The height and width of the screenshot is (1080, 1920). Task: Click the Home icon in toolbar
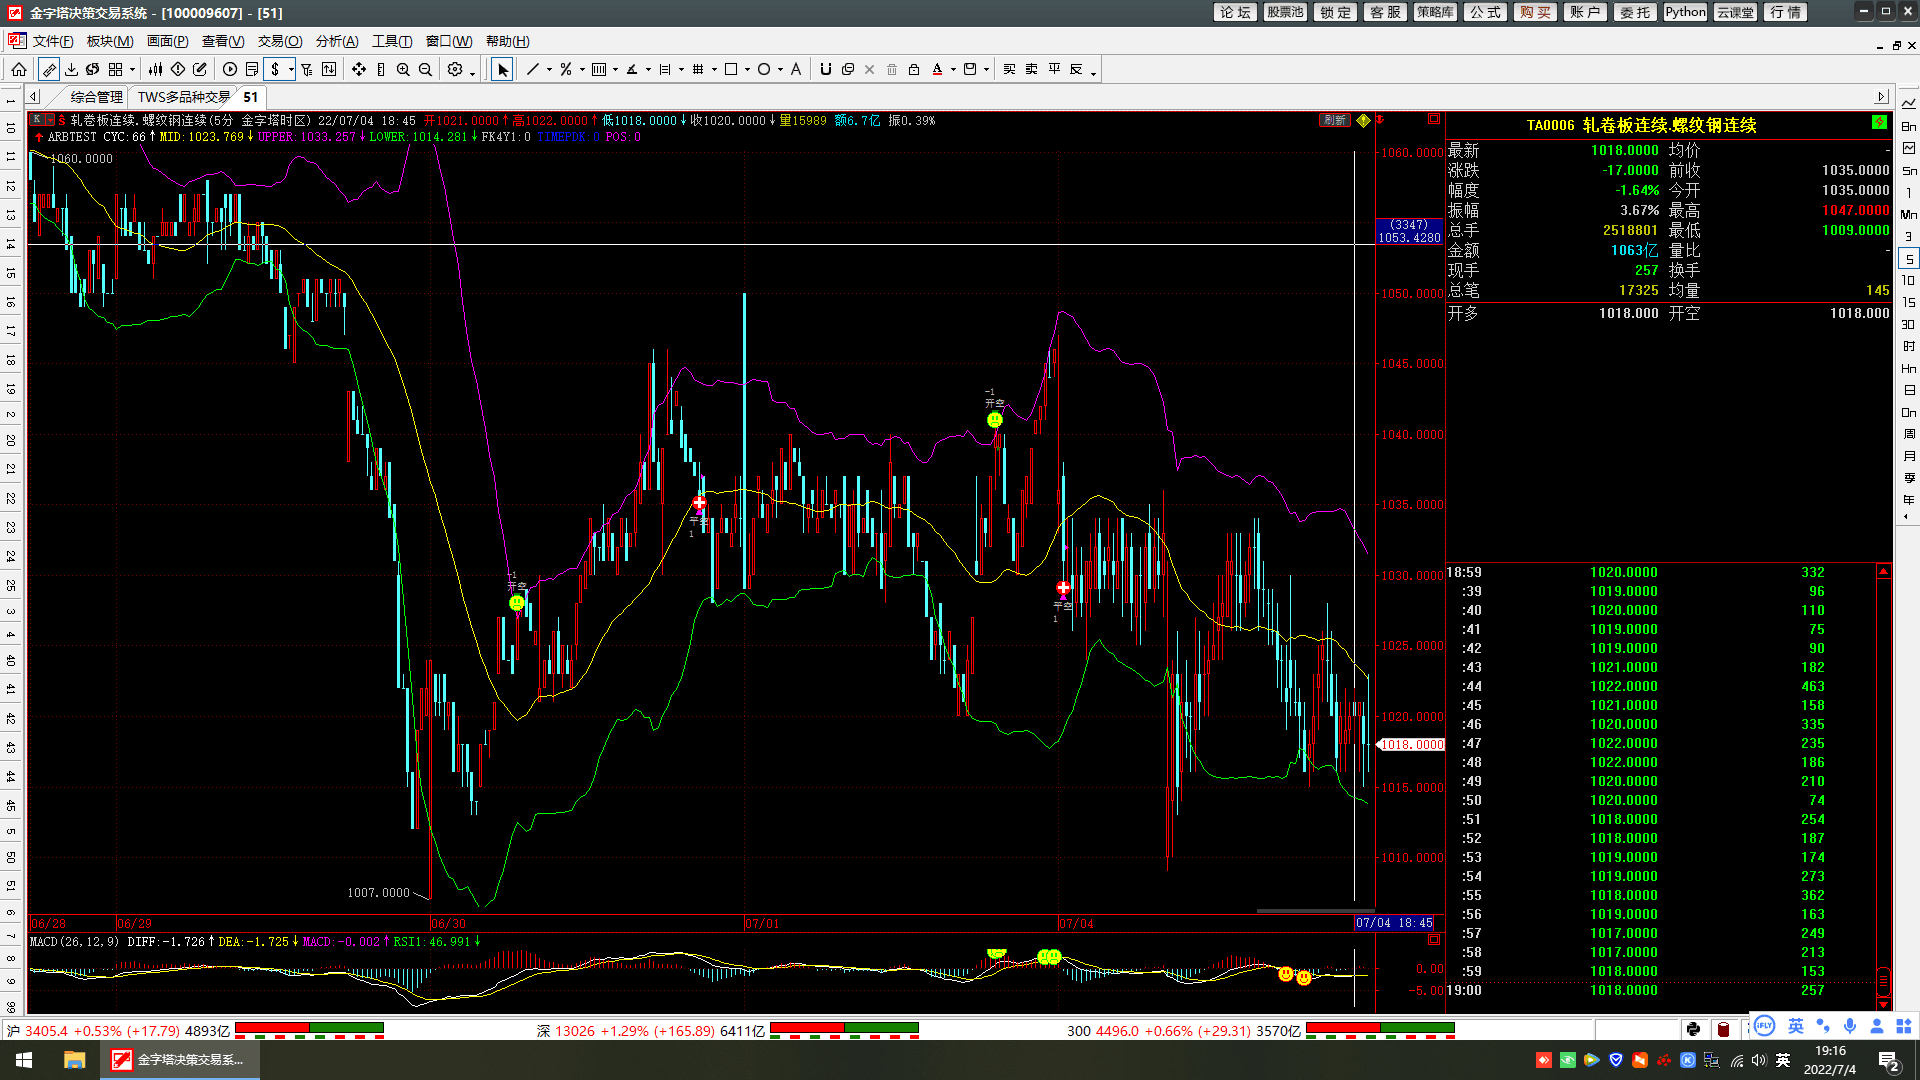tap(19, 69)
